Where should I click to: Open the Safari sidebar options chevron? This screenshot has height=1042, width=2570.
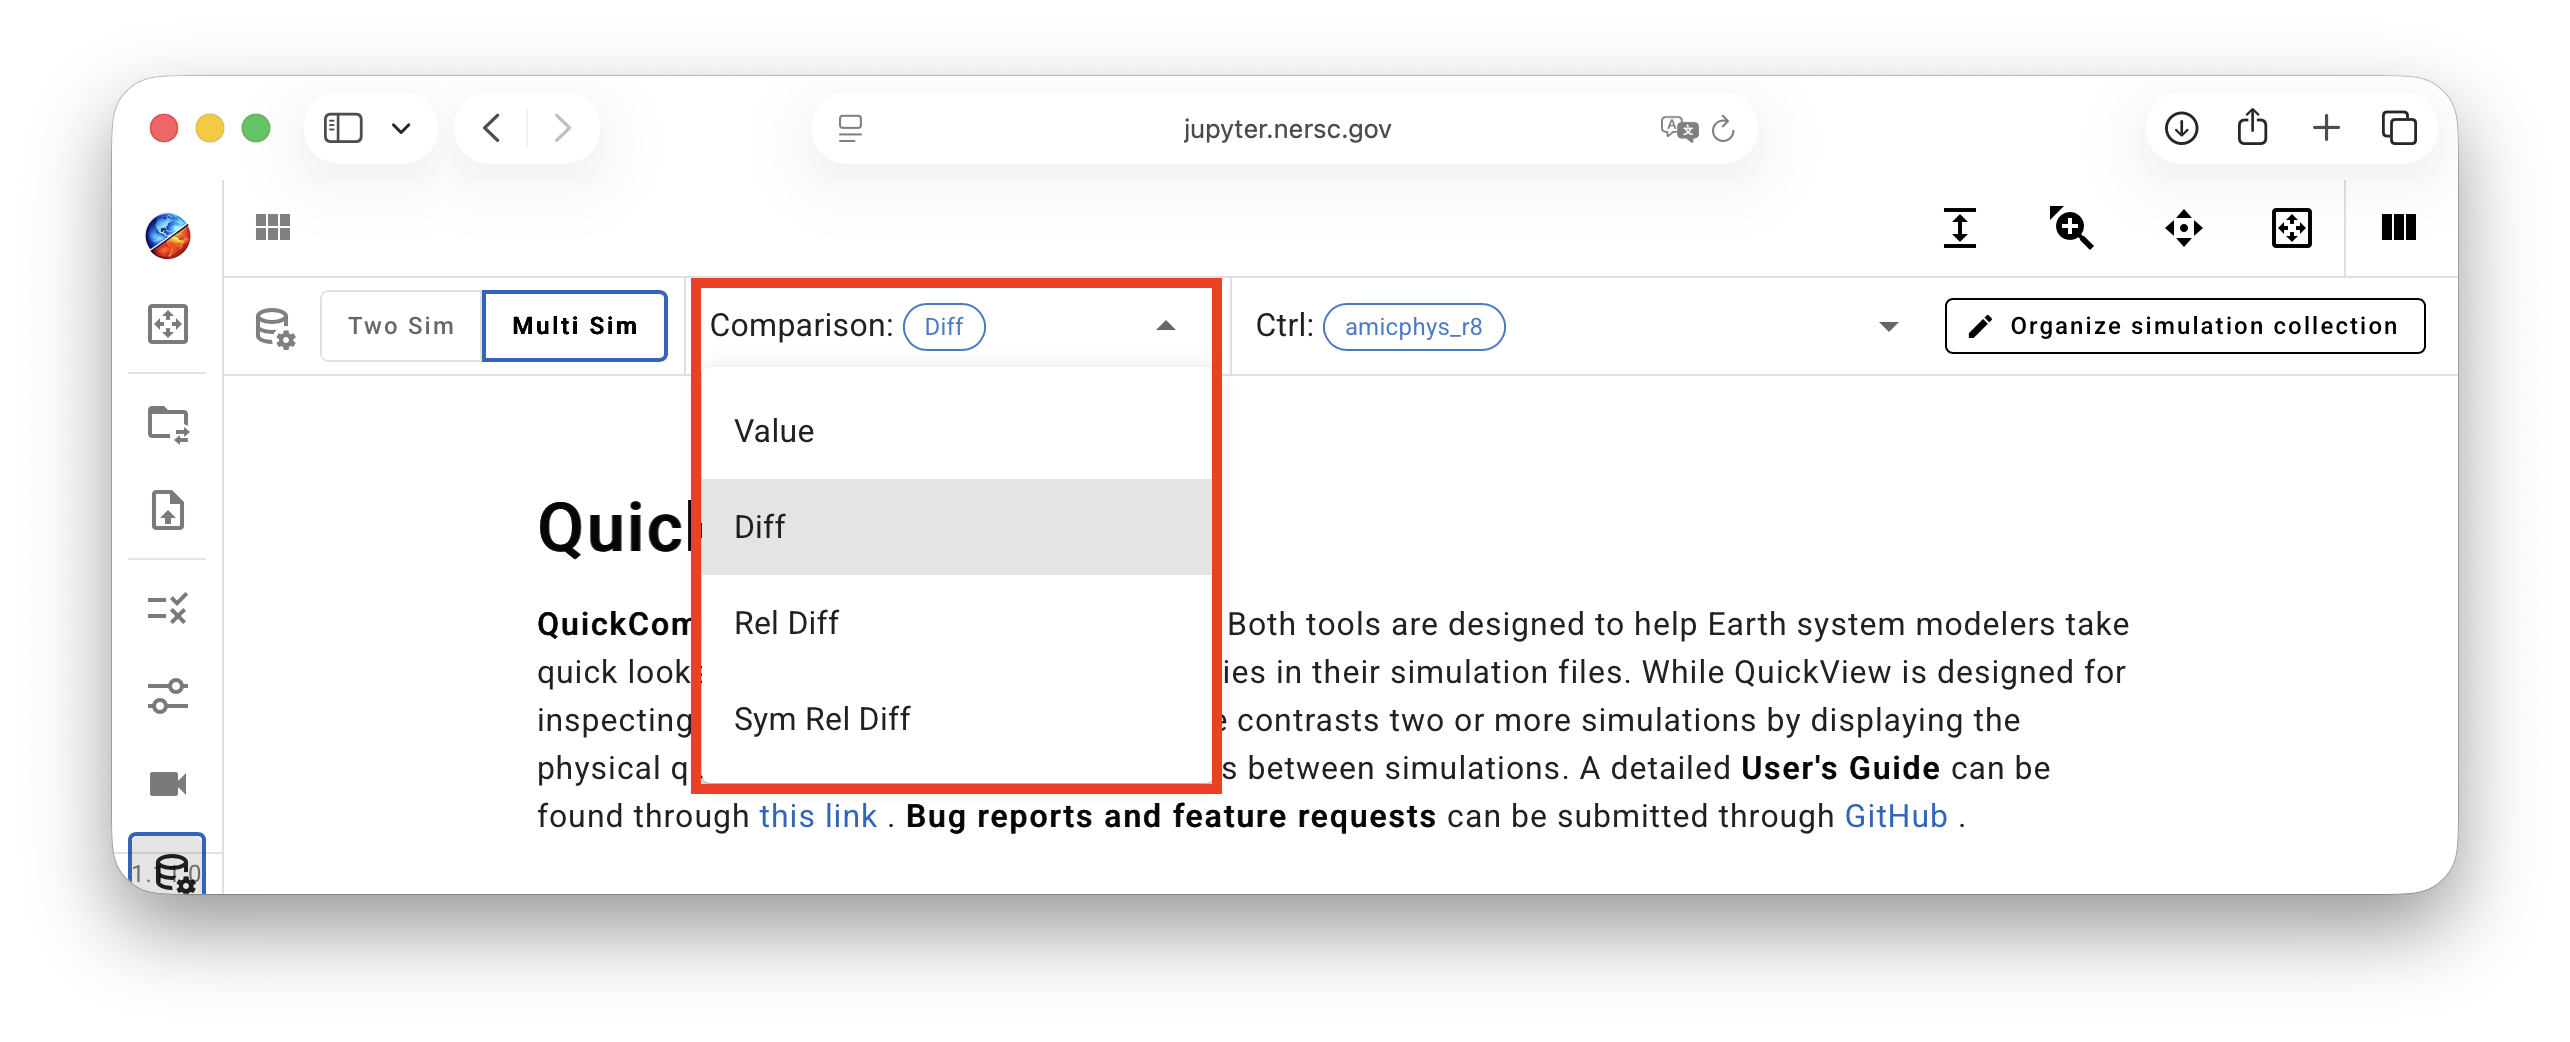pos(401,128)
